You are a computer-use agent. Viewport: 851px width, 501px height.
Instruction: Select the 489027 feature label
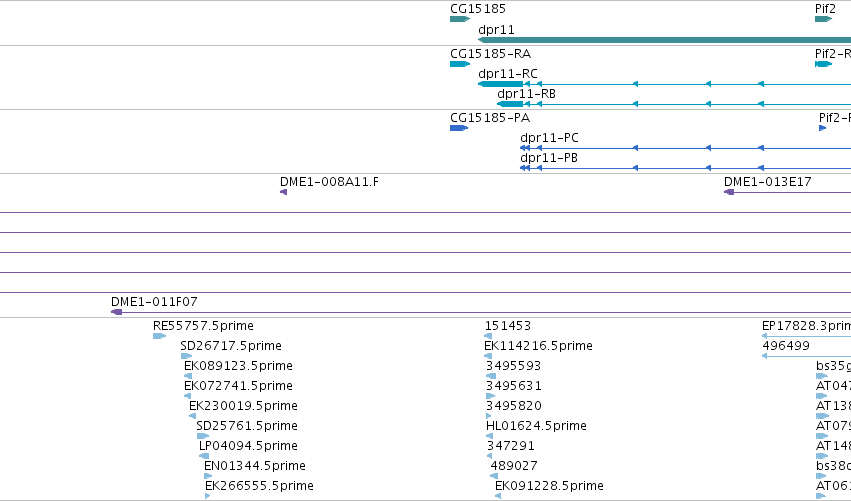514,466
